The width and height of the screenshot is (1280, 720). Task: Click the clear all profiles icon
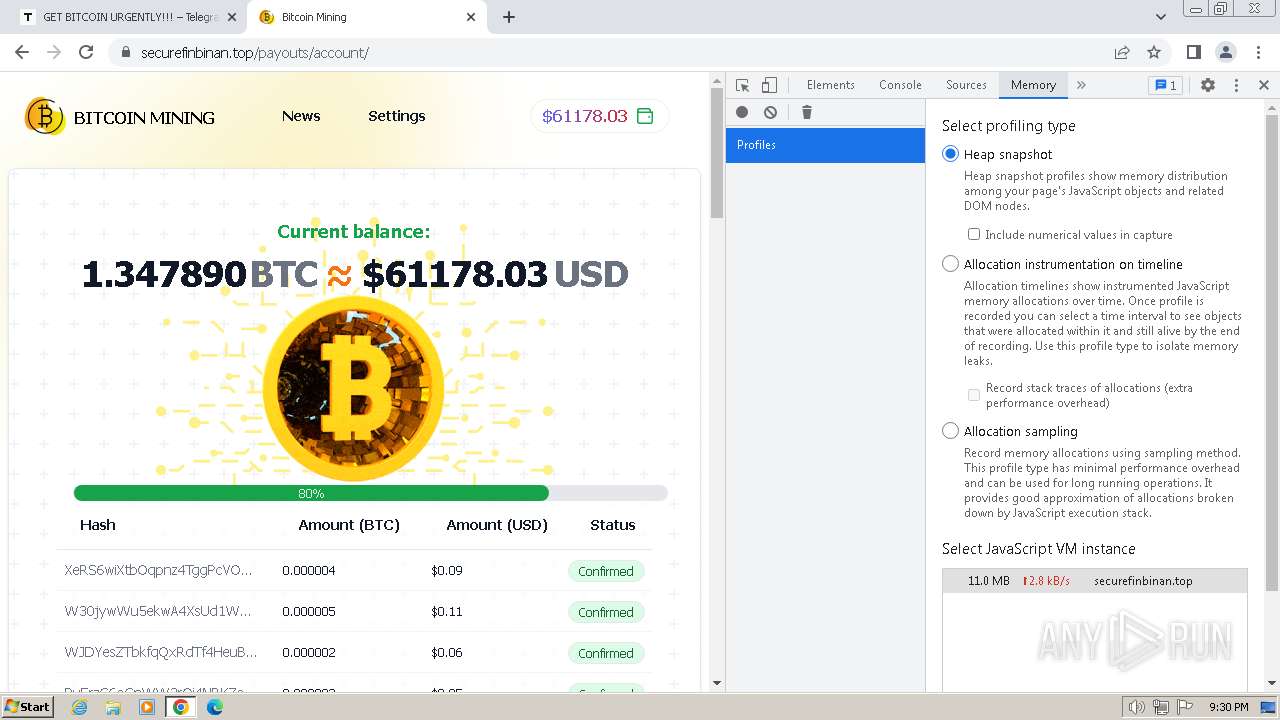770,112
